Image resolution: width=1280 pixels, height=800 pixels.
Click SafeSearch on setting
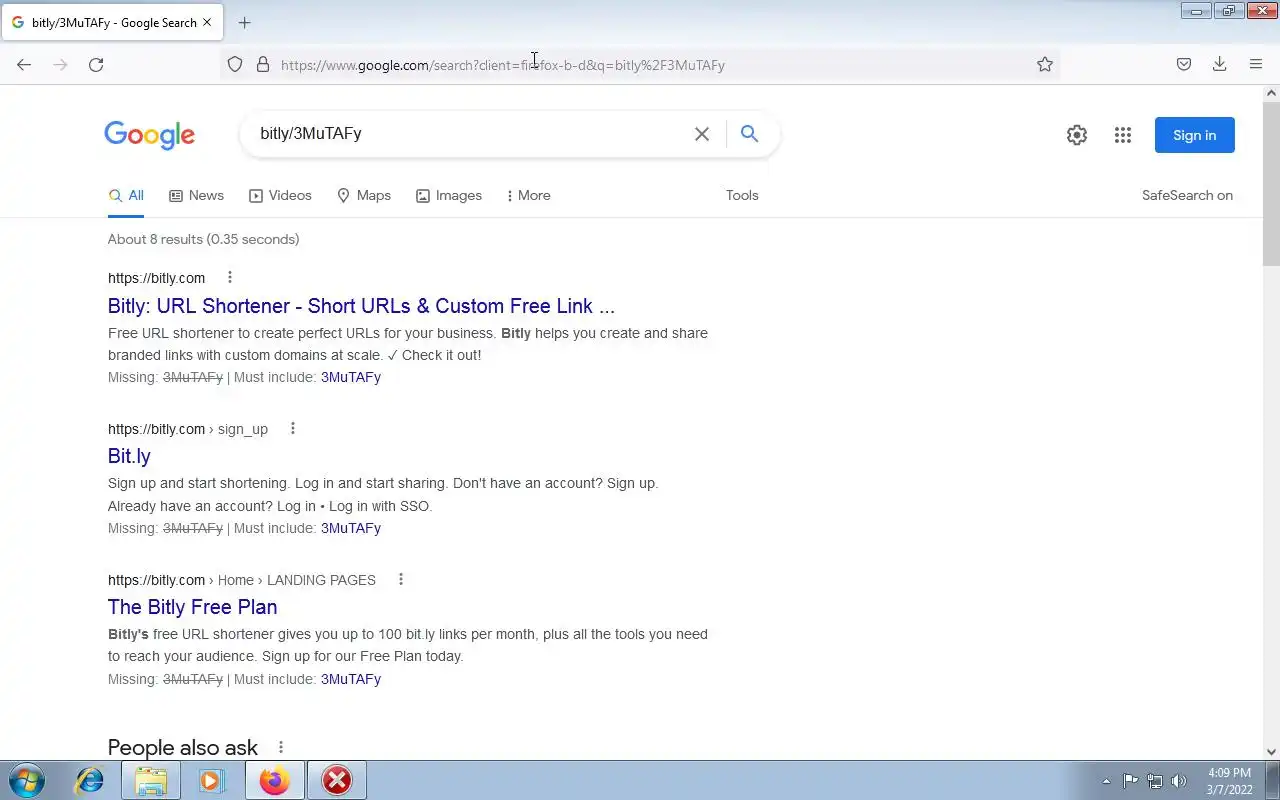pos(1187,196)
